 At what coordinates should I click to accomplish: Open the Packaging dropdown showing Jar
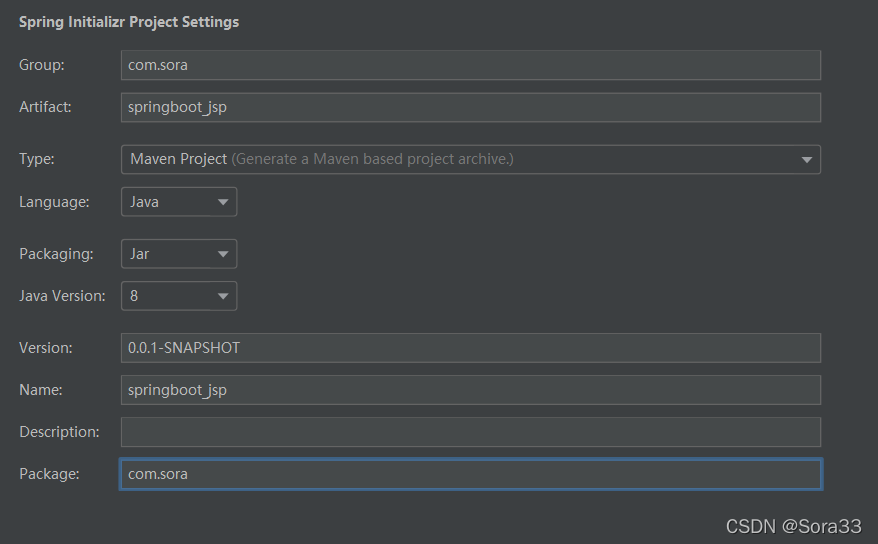pos(179,254)
